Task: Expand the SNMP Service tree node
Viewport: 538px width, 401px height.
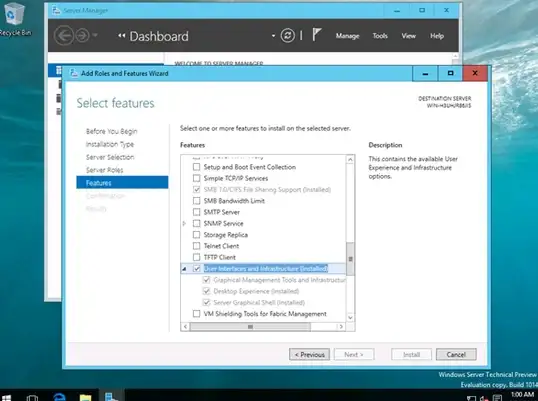Action: pyautogui.click(x=184, y=223)
